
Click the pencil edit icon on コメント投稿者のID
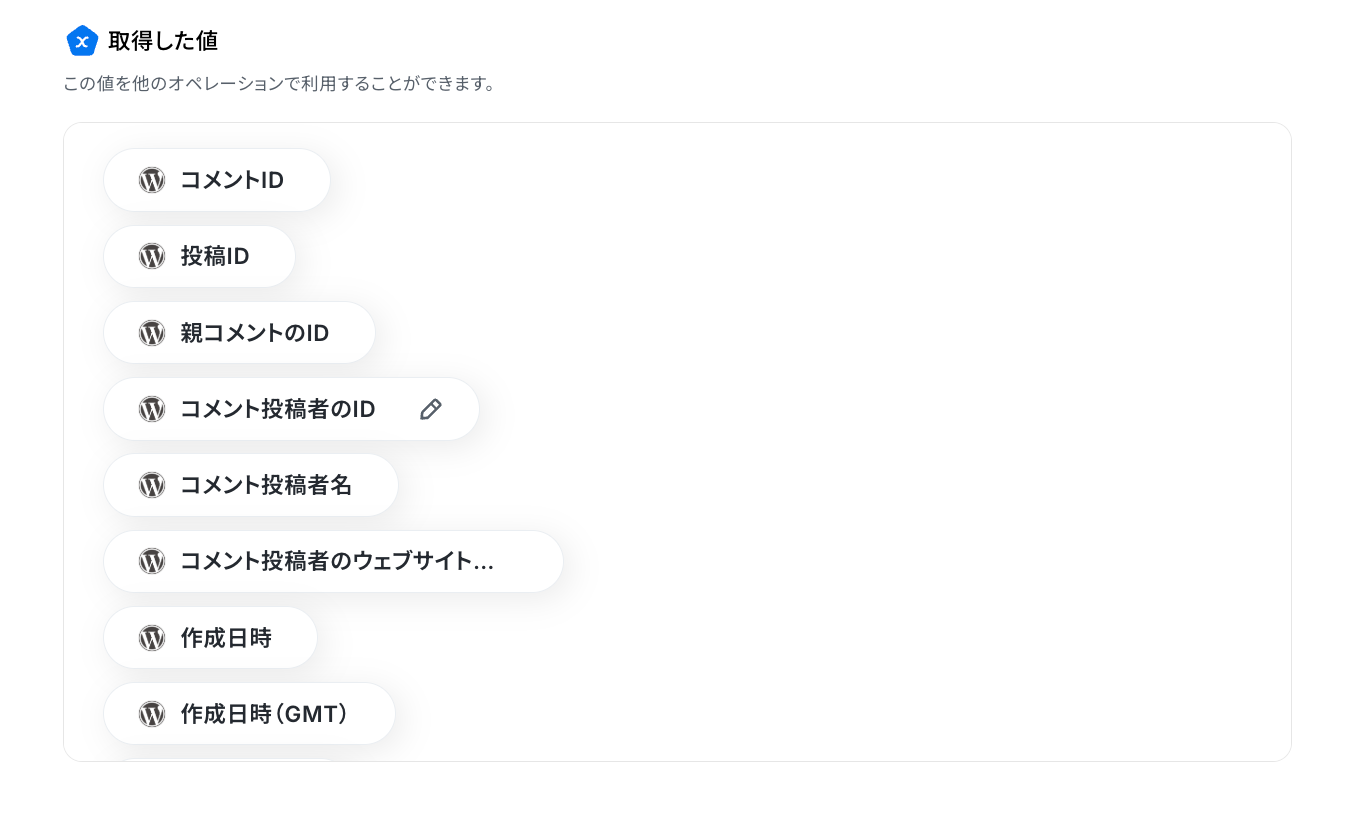(x=431, y=409)
